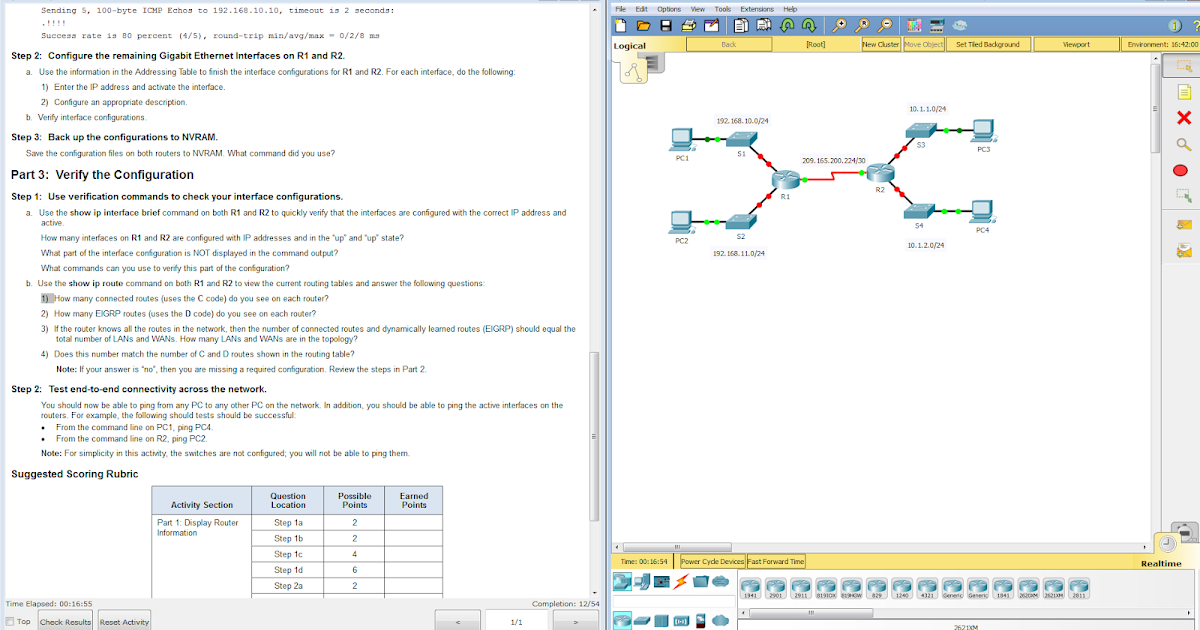Toggle the Top checkbox in activity window
The width and height of the screenshot is (1200, 630).
pos(10,622)
